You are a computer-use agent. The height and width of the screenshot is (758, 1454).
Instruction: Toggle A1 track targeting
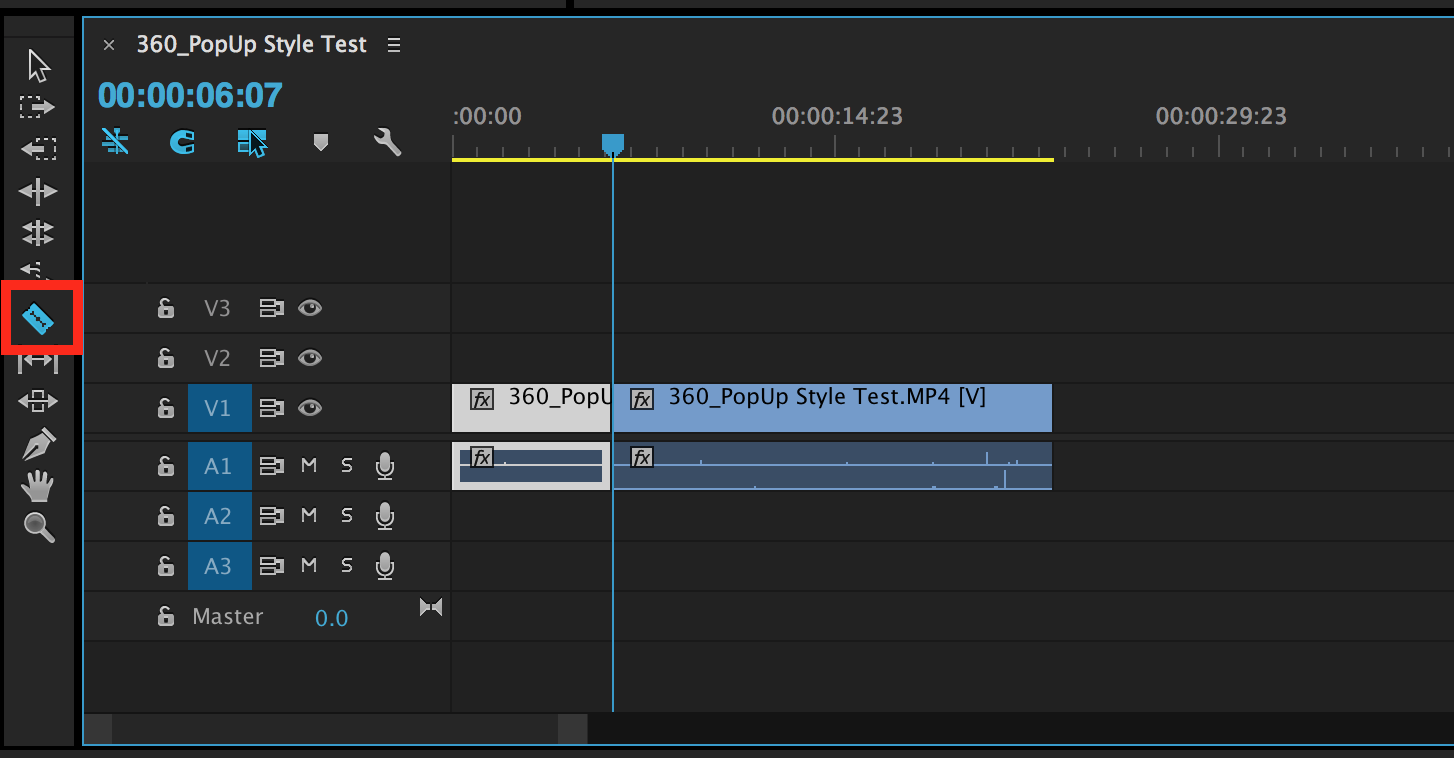coord(219,466)
